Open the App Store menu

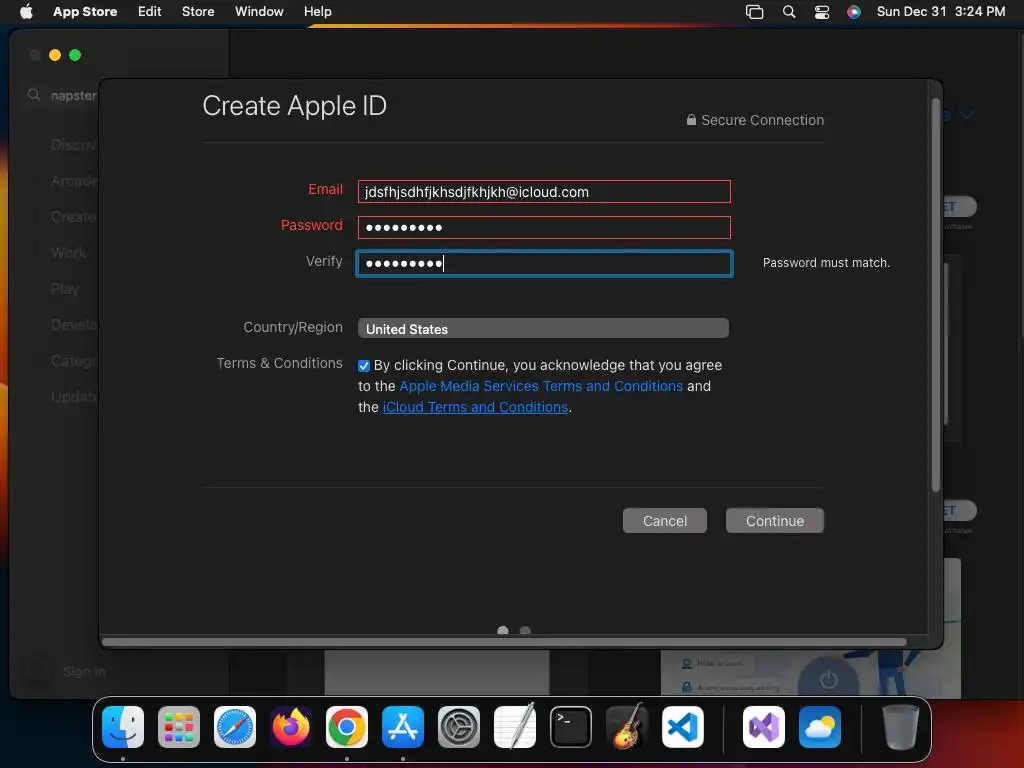pyautogui.click(x=85, y=11)
